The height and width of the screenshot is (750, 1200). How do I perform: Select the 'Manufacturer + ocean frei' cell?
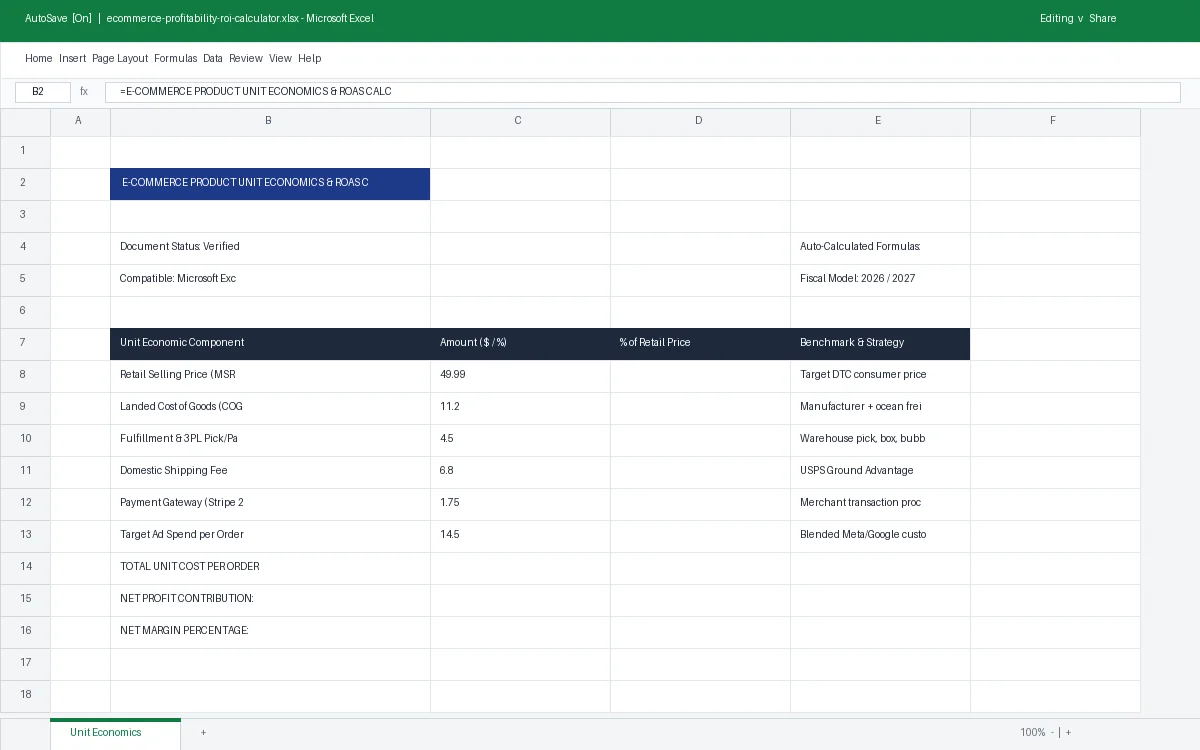880,407
